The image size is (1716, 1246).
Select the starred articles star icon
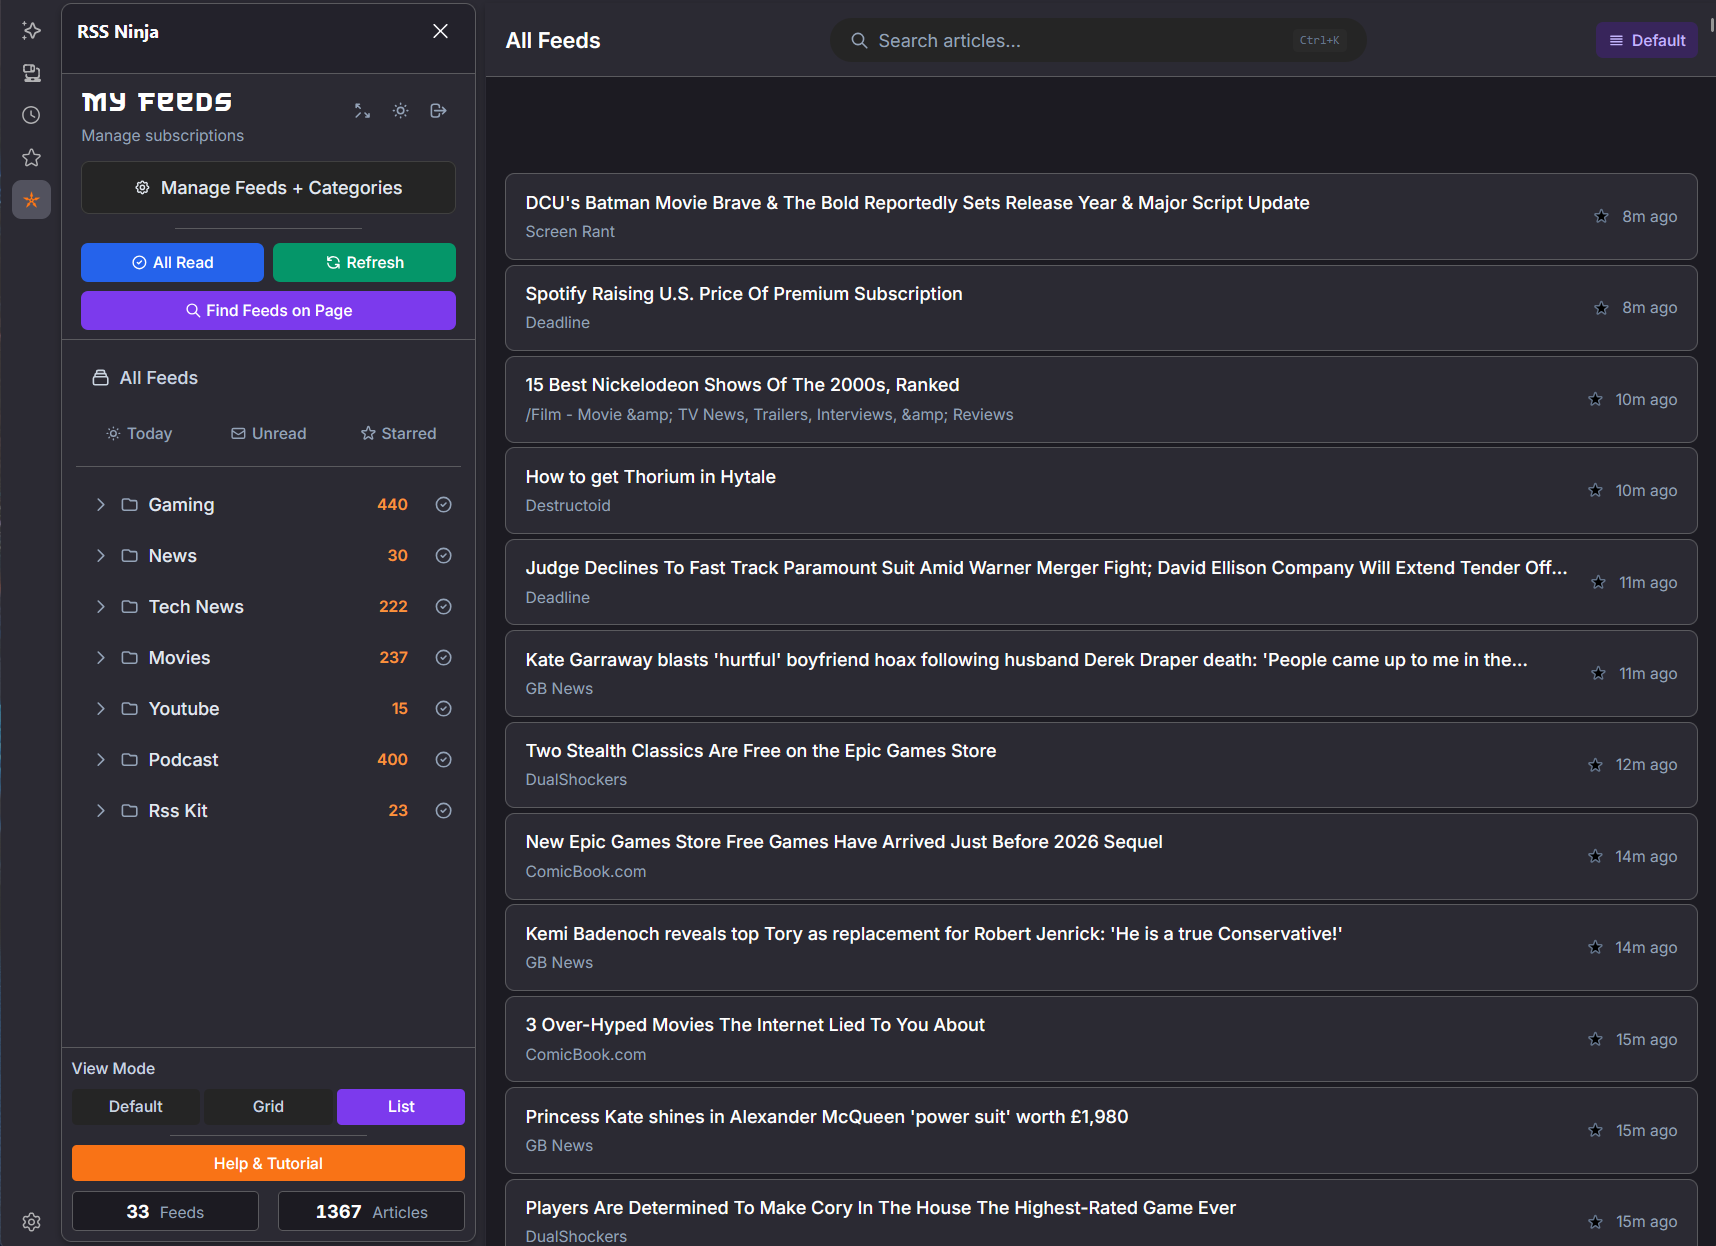31,157
